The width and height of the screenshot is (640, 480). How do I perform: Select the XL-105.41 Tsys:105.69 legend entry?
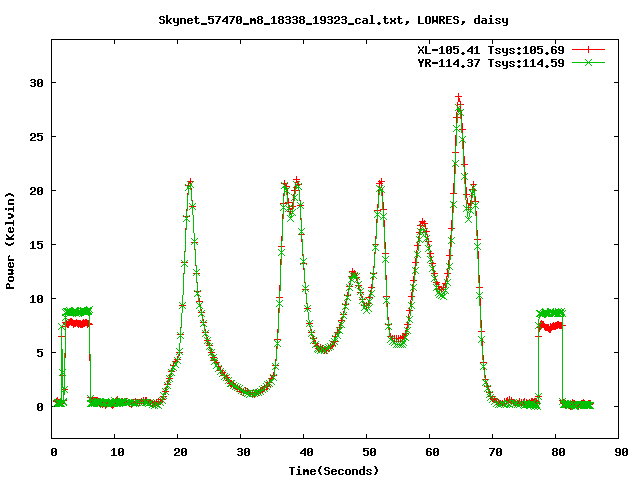[491, 50]
